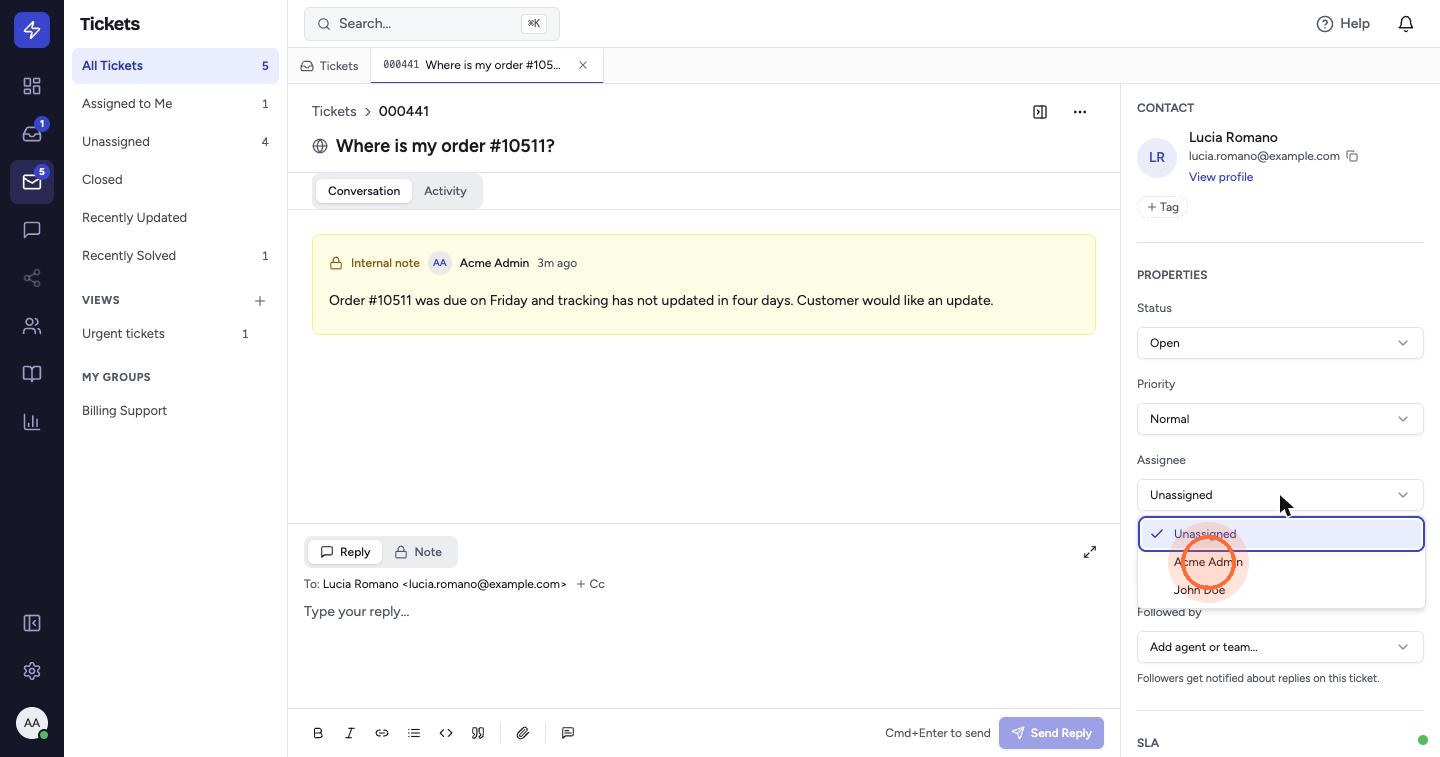Attach a file with the paperclip icon
The width and height of the screenshot is (1440, 757).
(x=523, y=733)
